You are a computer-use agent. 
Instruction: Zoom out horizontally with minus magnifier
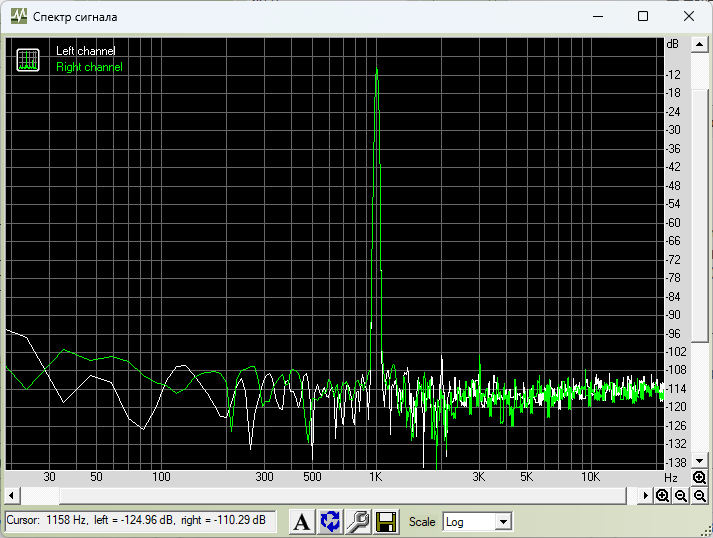click(681, 495)
